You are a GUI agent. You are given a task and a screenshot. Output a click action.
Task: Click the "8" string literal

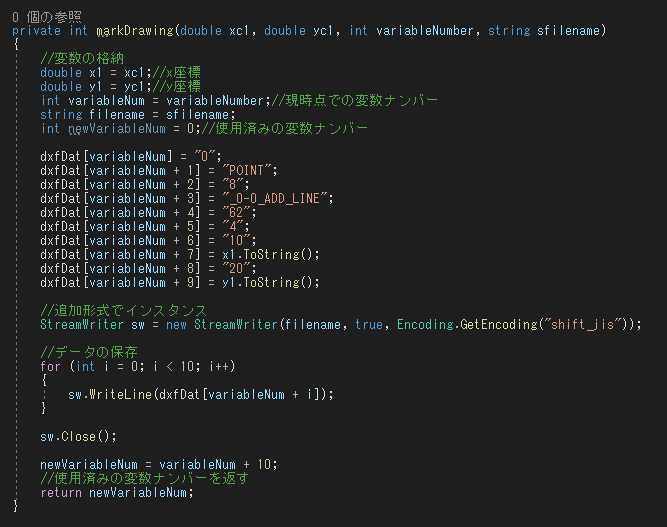233,185
